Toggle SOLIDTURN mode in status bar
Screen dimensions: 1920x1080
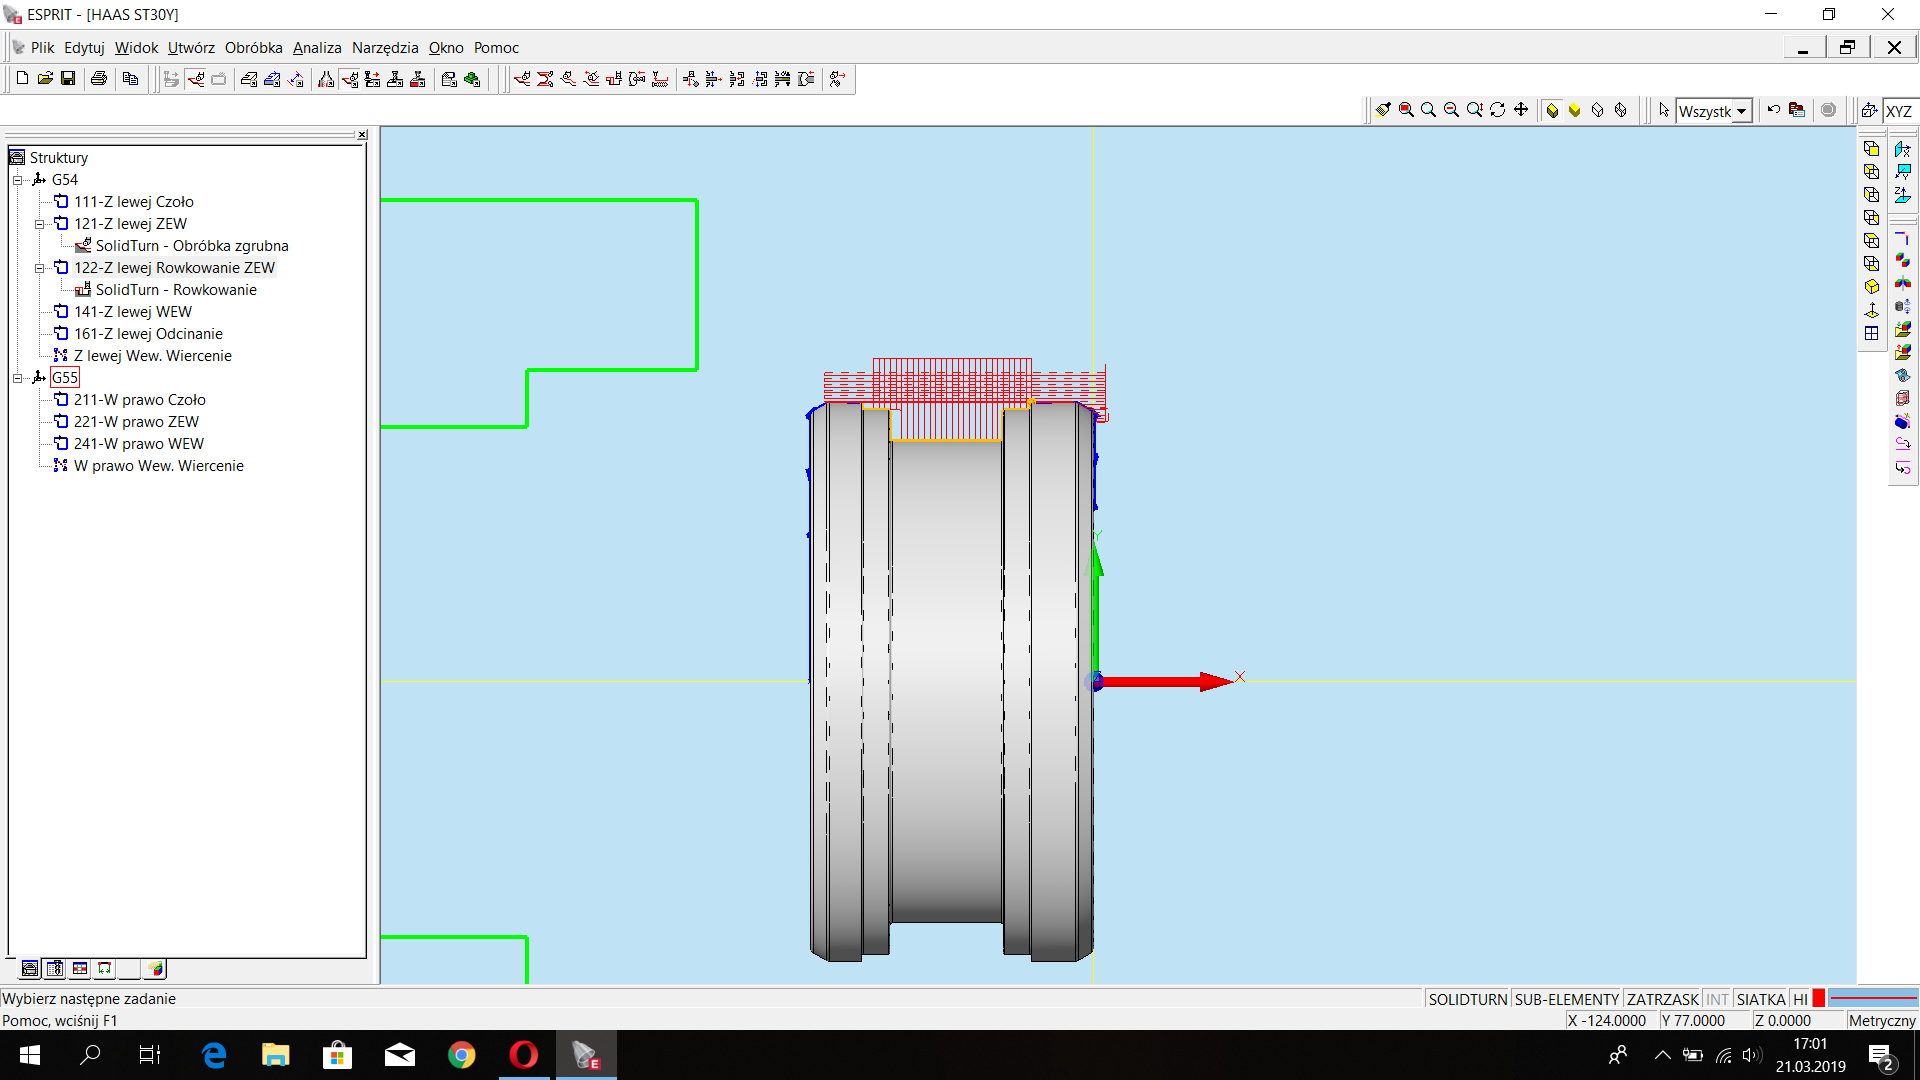[1467, 999]
